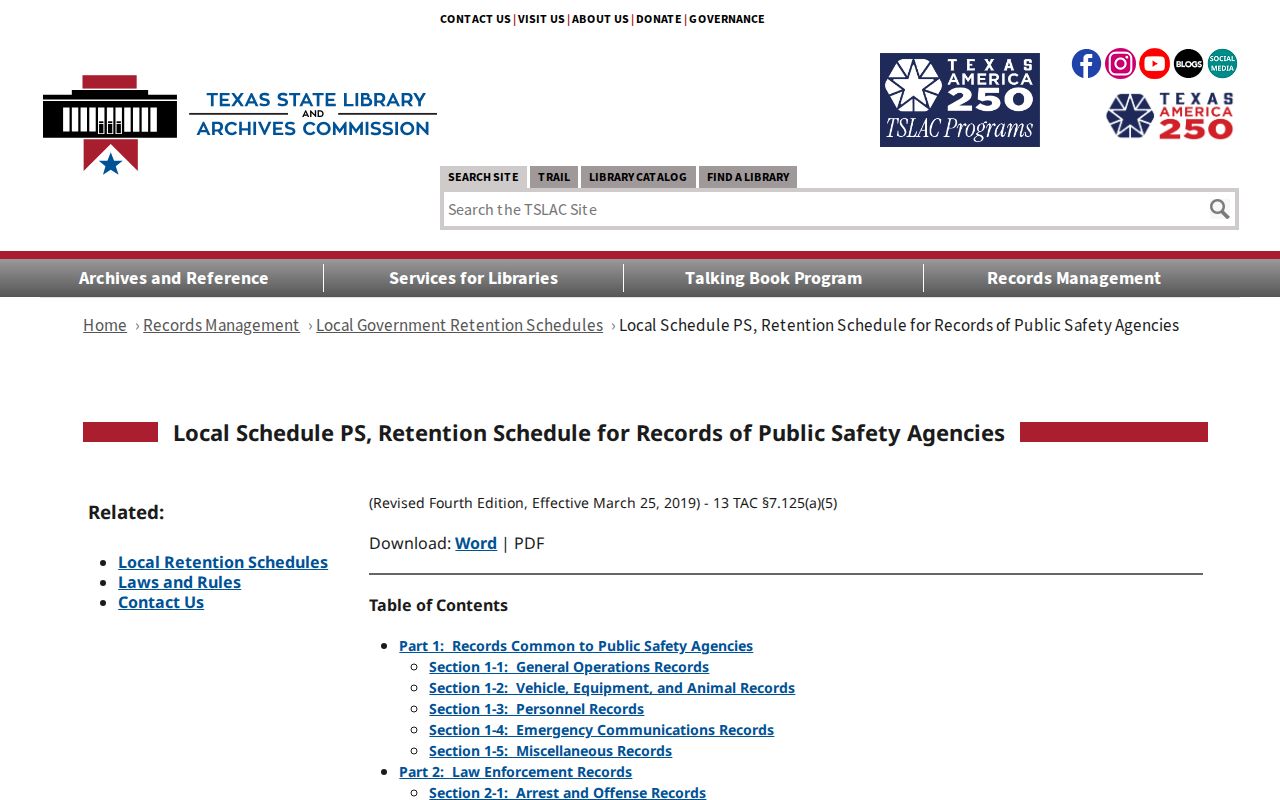Open the YouTube icon link

click(1154, 64)
